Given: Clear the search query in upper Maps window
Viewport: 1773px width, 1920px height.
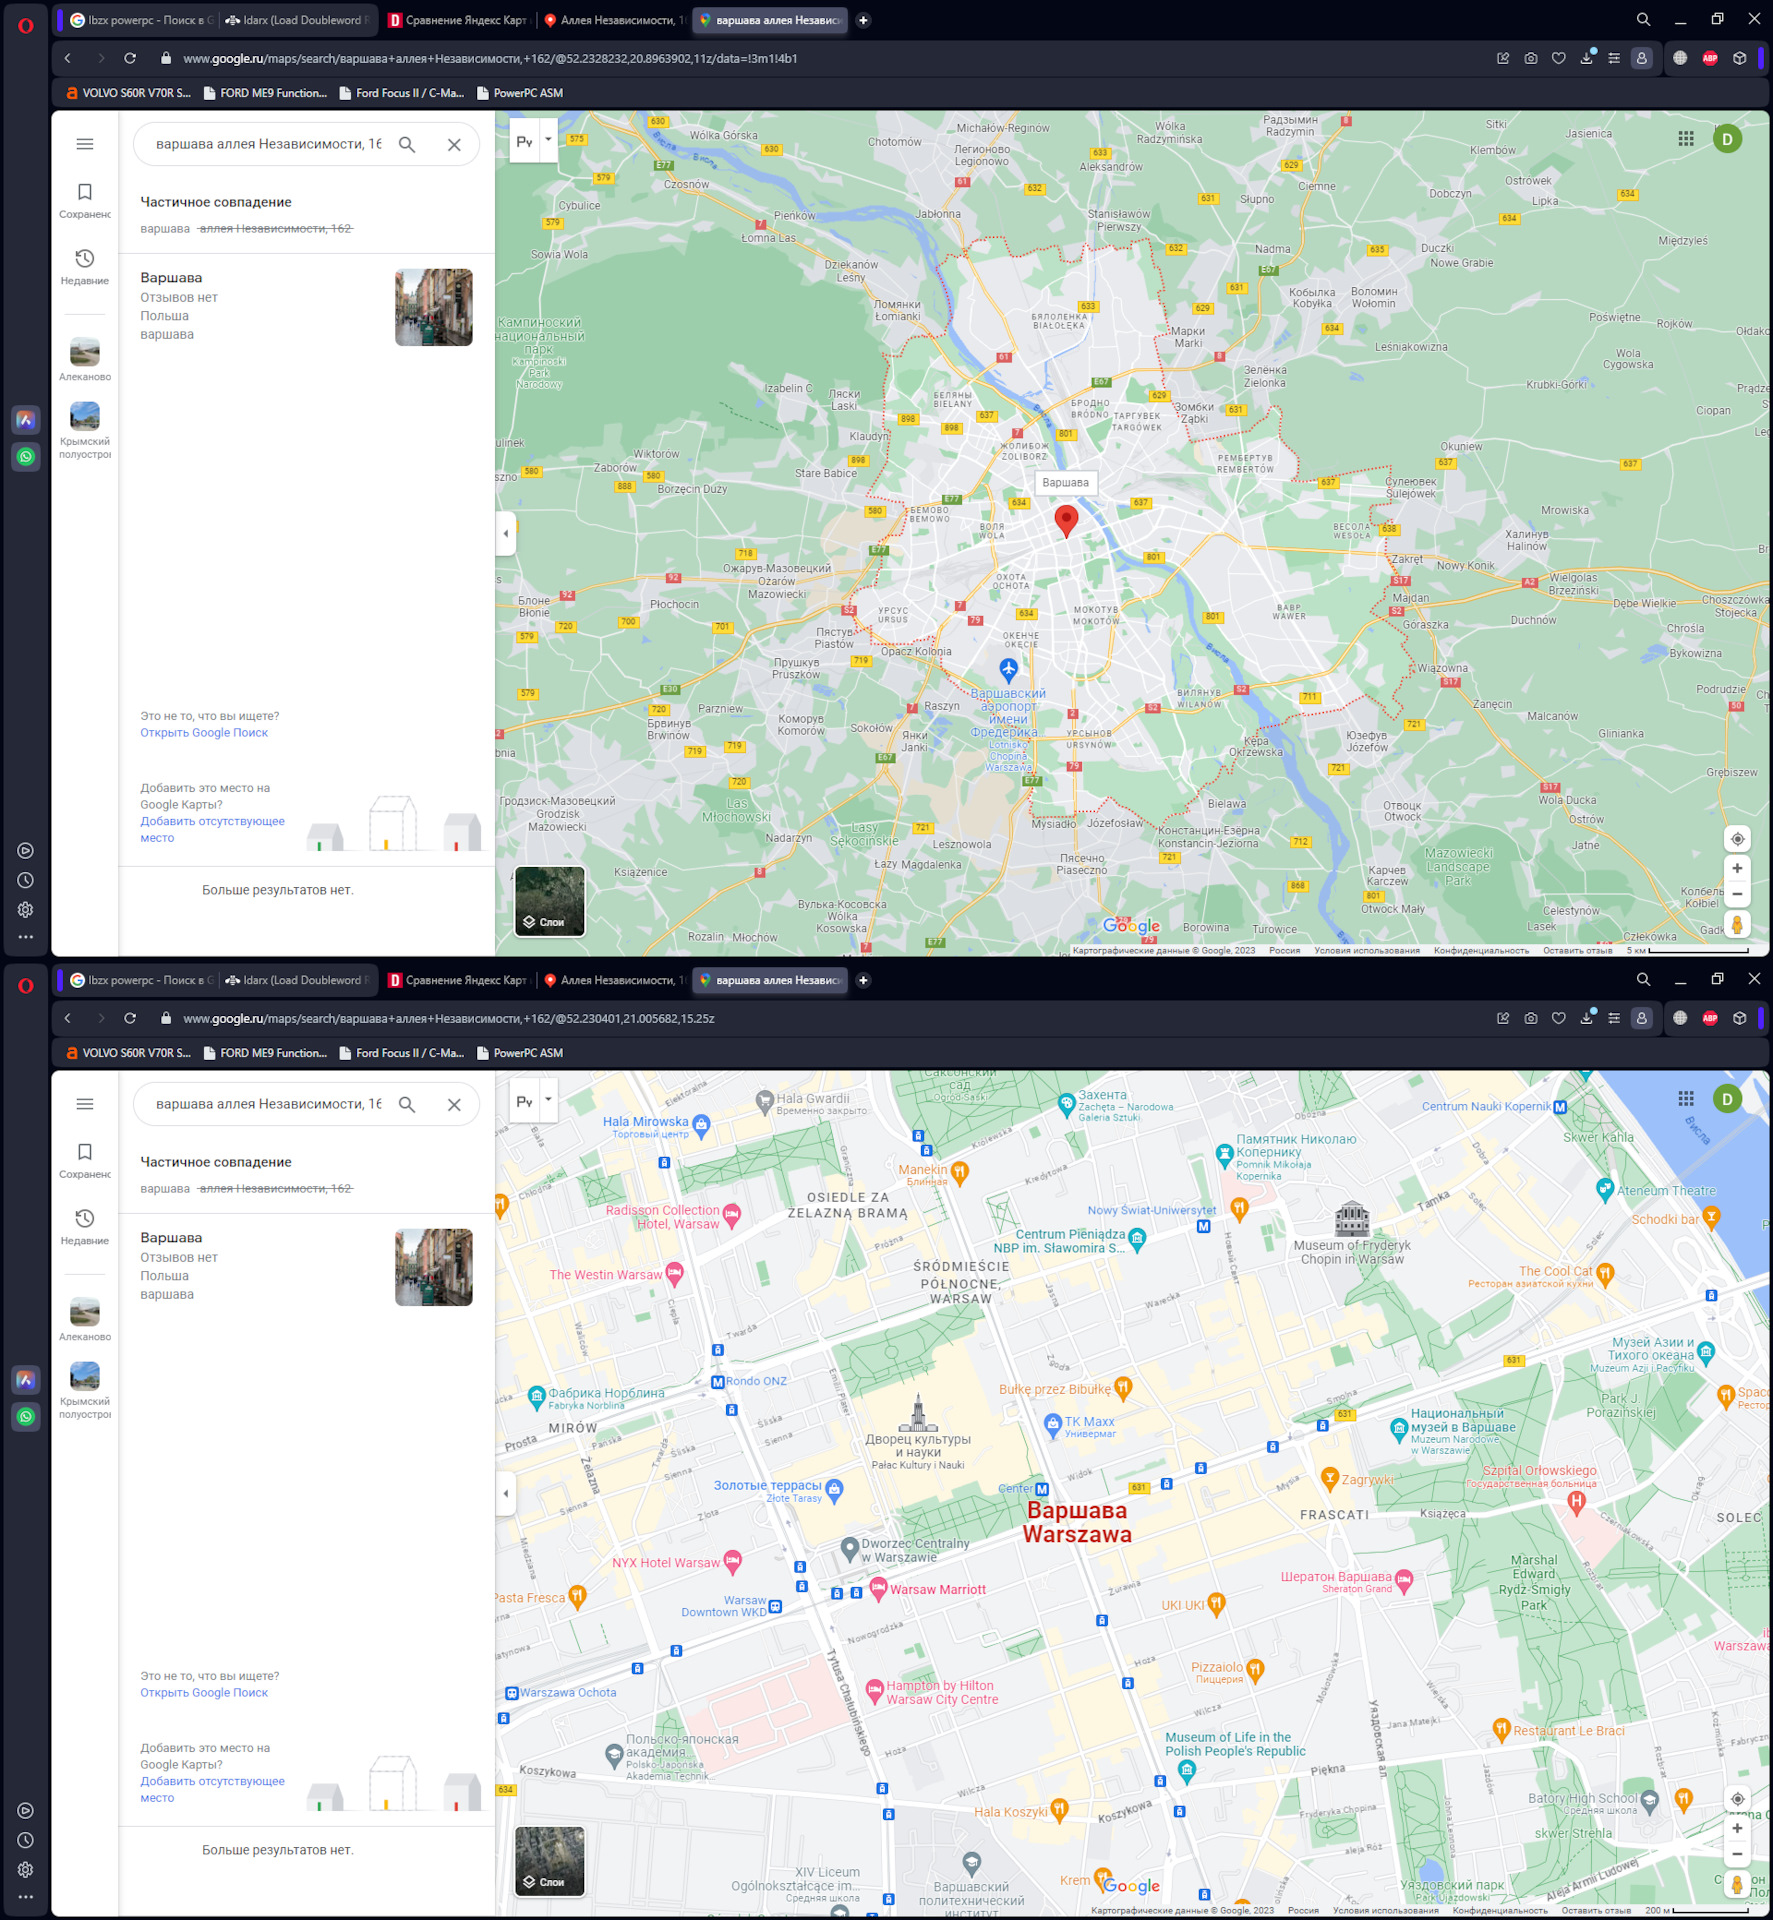Looking at the screenshot, I should click(454, 144).
